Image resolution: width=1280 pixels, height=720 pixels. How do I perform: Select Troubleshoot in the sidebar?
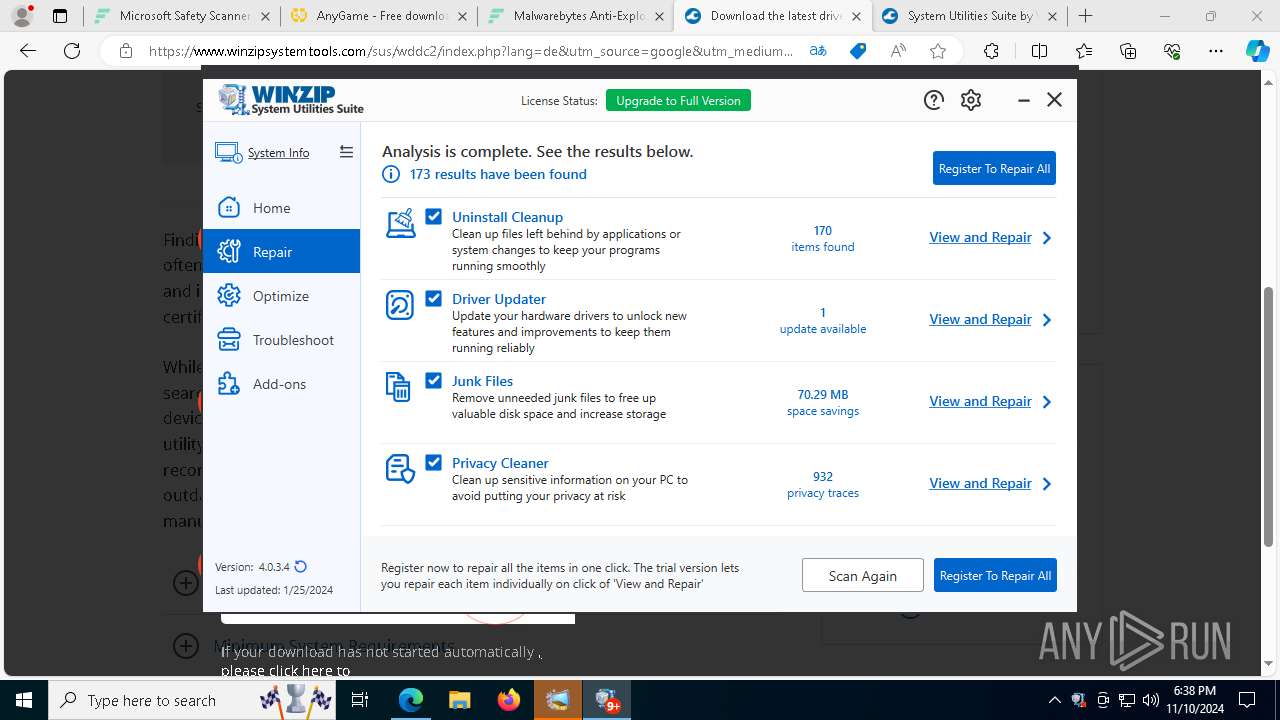point(281,340)
